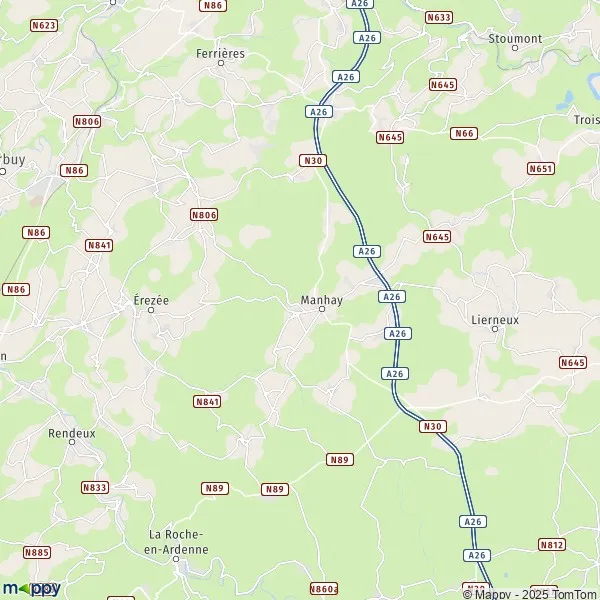Image resolution: width=600 pixels, height=600 pixels.
Task: Open the Mappy TomTom copyright notice
Action: 530,594
